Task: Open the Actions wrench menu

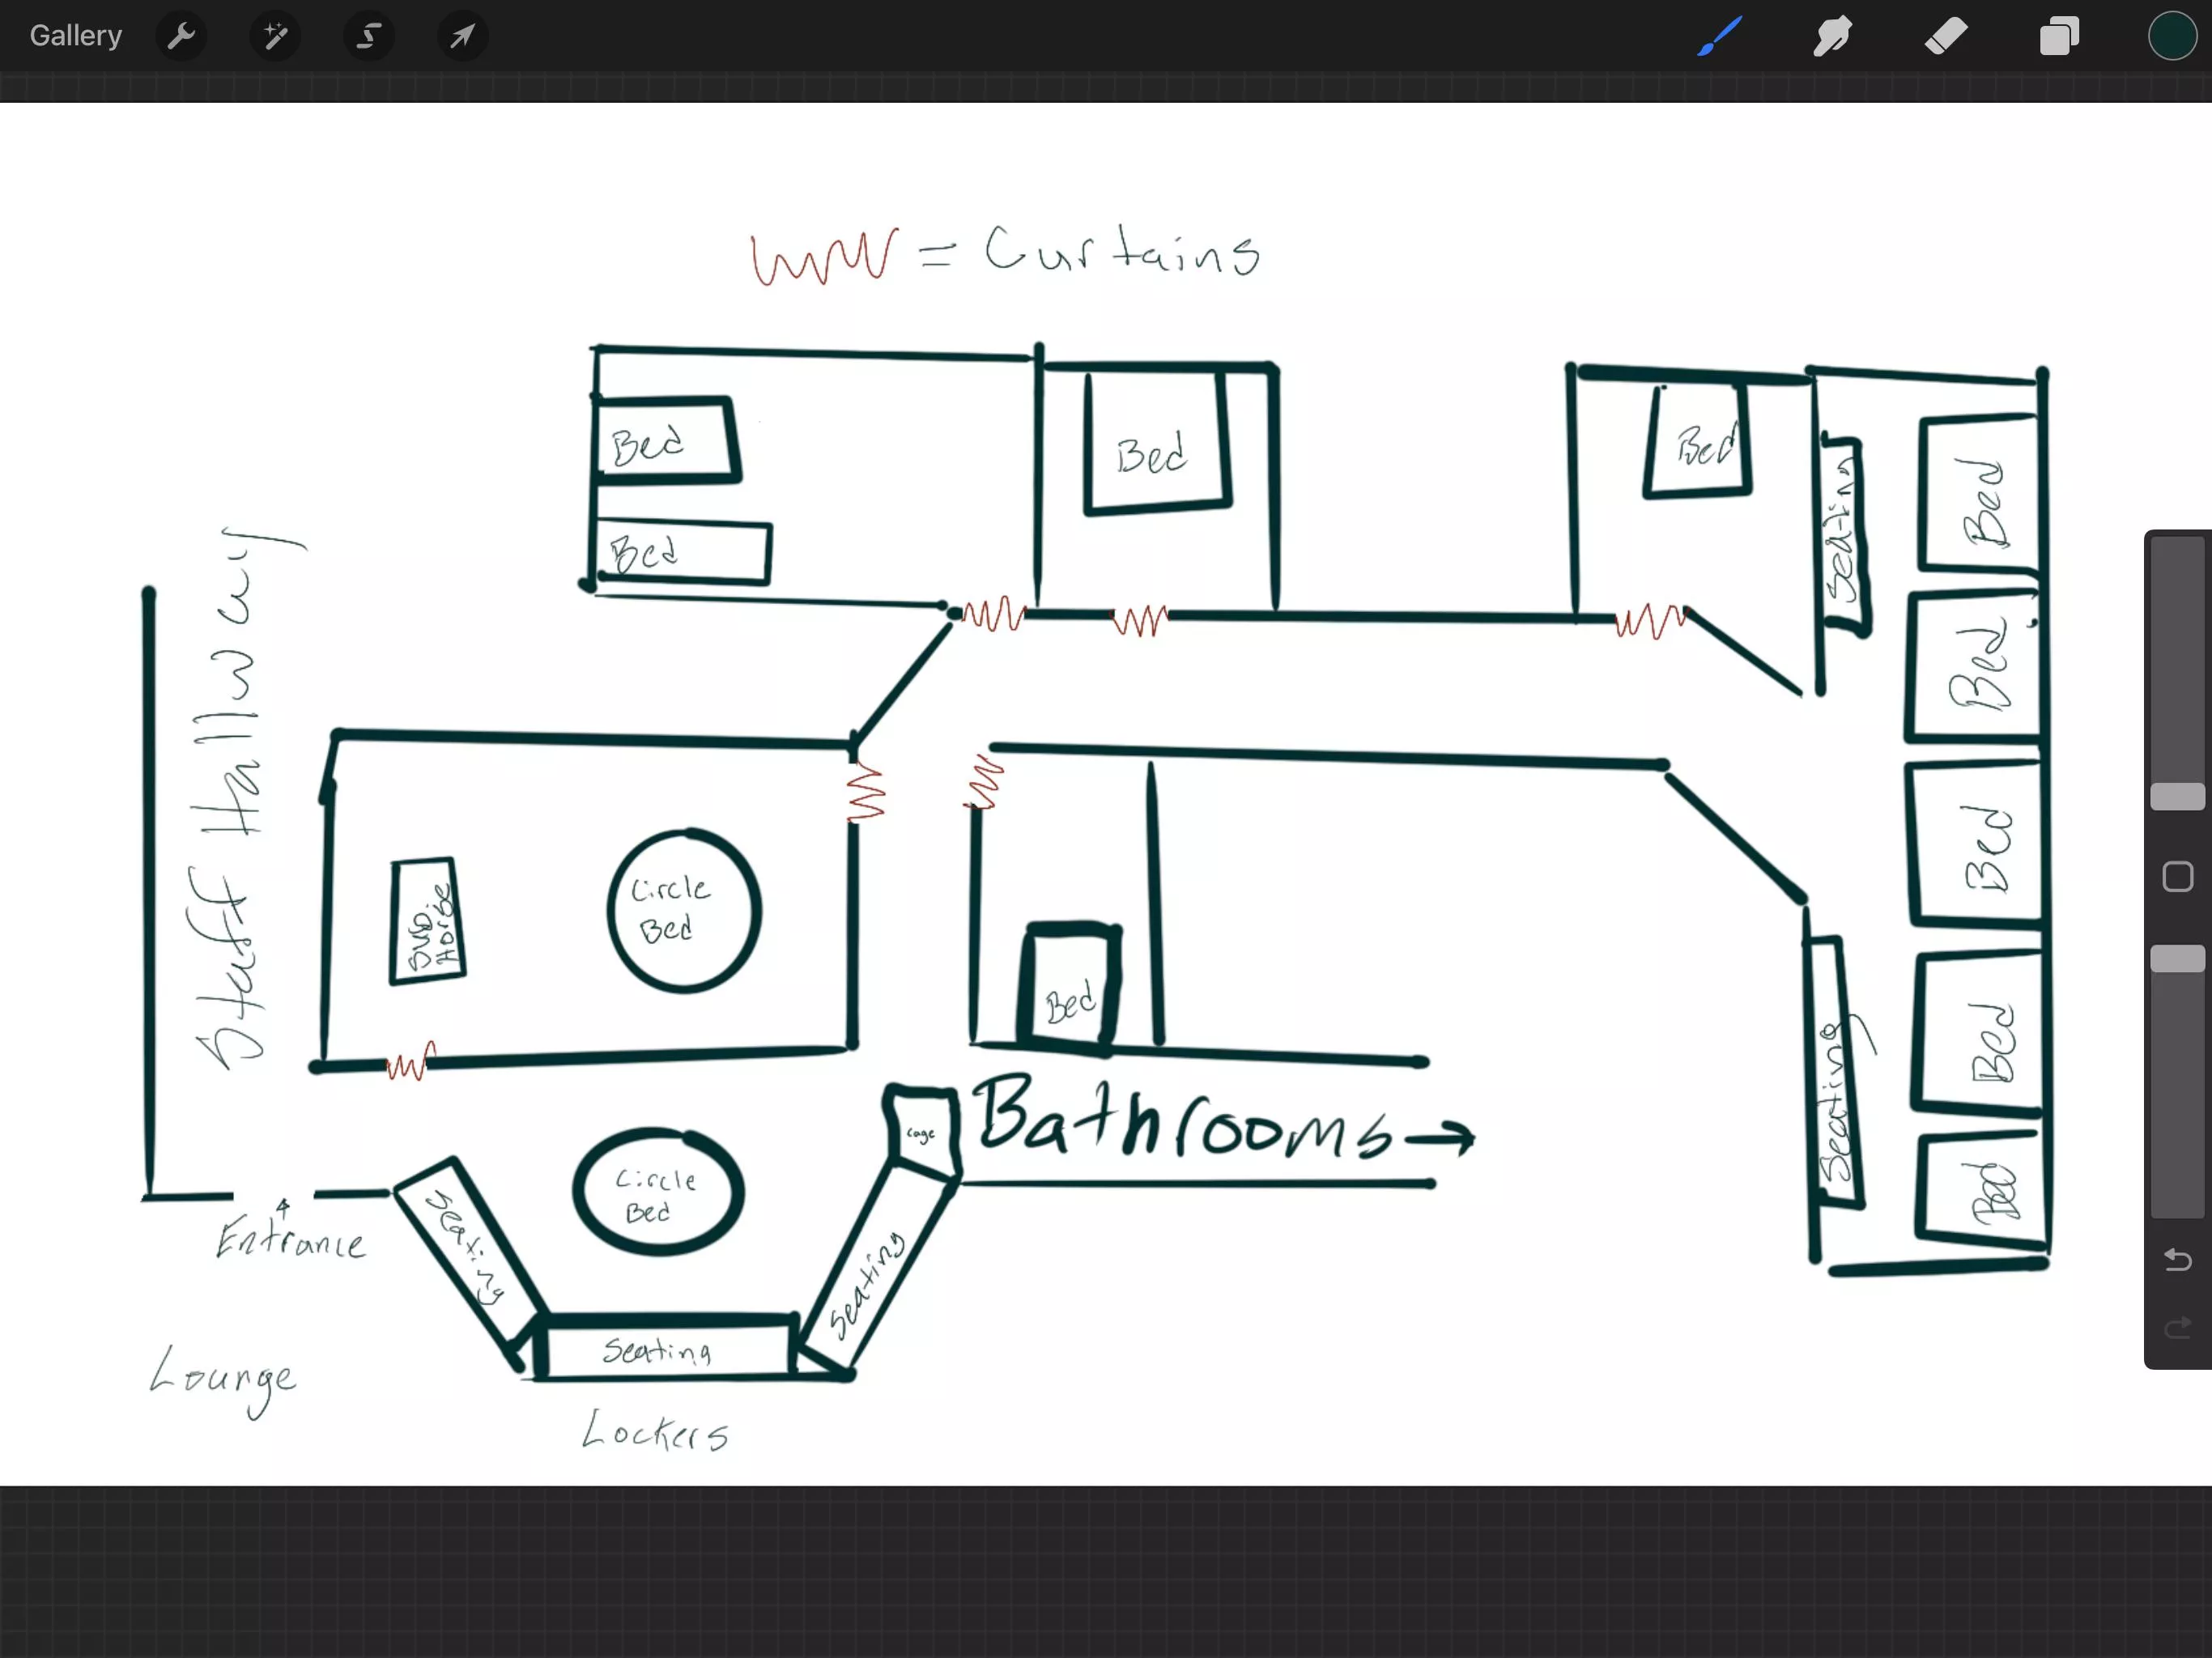Action: [x=181, y=37]
